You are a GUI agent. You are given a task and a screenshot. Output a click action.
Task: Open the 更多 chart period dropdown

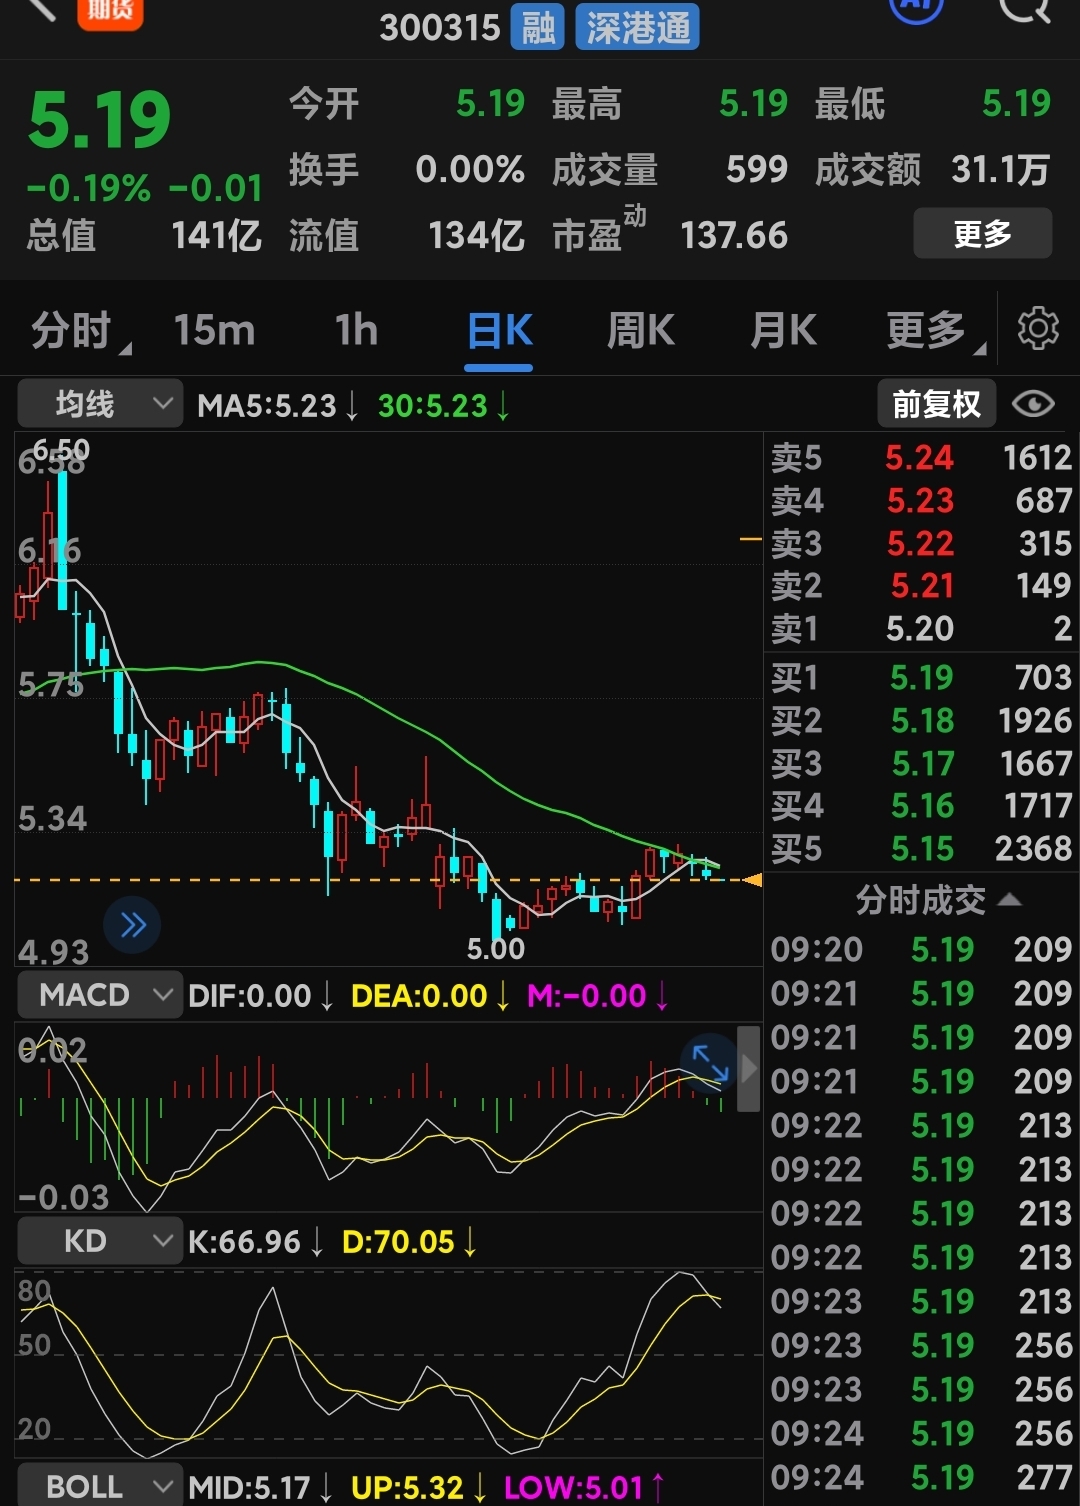[x=934, y=330]
